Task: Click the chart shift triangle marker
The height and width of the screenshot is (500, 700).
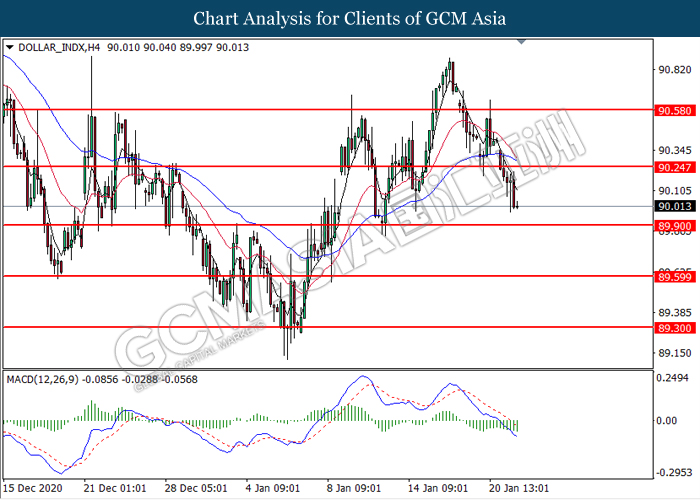Action: tap(521, 42)
